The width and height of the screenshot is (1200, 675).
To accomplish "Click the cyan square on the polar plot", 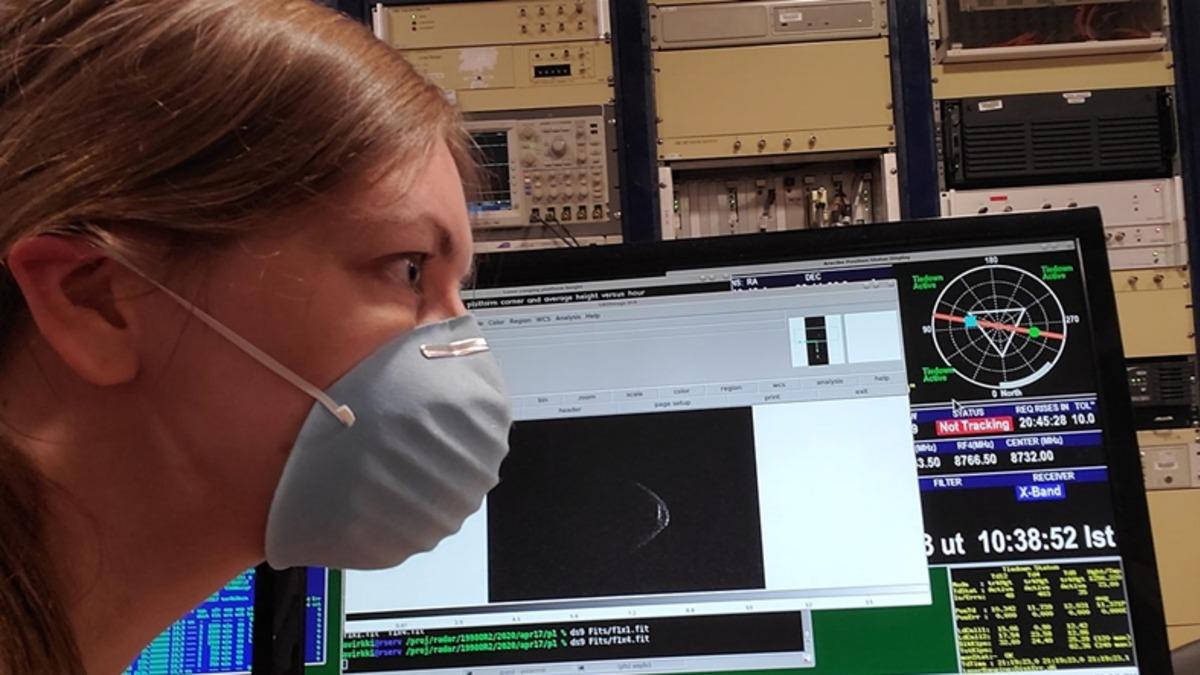I will (970, 321).
